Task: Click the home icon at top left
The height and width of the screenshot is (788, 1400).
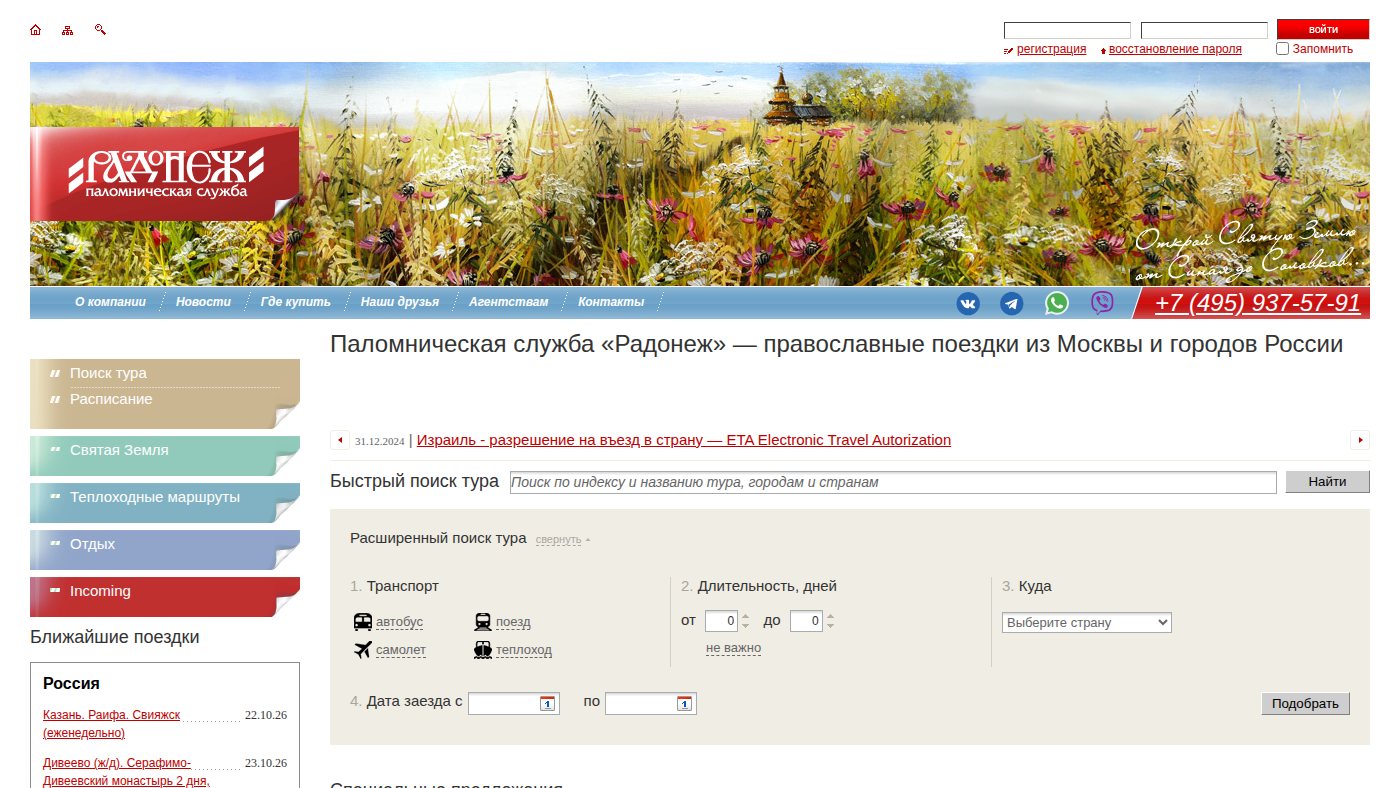Action: [x=36, y=30]
